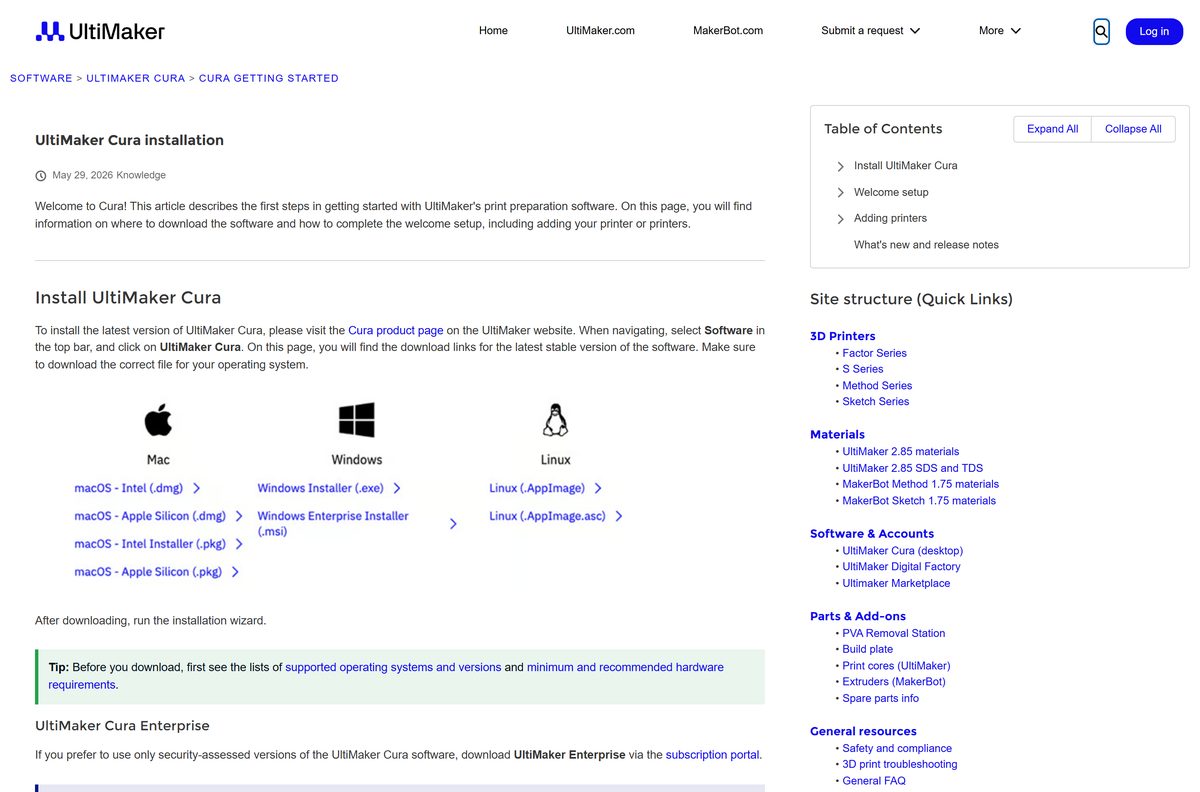Viewport: 1200px width, 792px height.
Task: Go to Home in top navigation
Action: 493,31
